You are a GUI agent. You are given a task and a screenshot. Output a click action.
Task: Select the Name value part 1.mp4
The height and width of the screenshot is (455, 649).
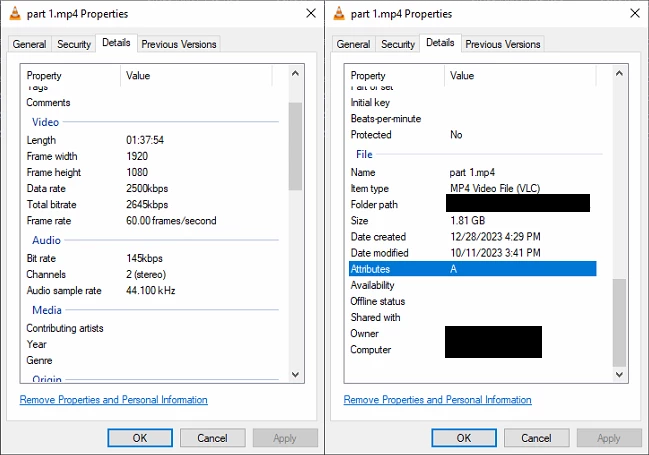coord(472,173)
